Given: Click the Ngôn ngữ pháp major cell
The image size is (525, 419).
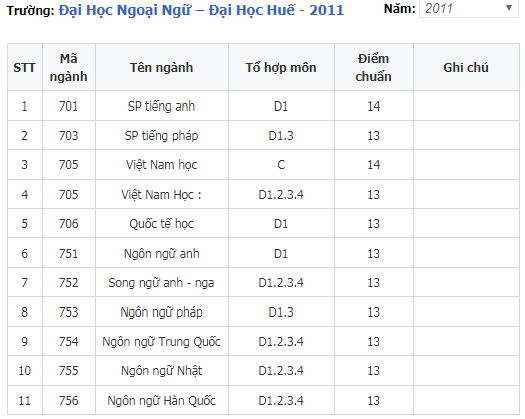Looking at the screenshot, I should coord(162,312).
